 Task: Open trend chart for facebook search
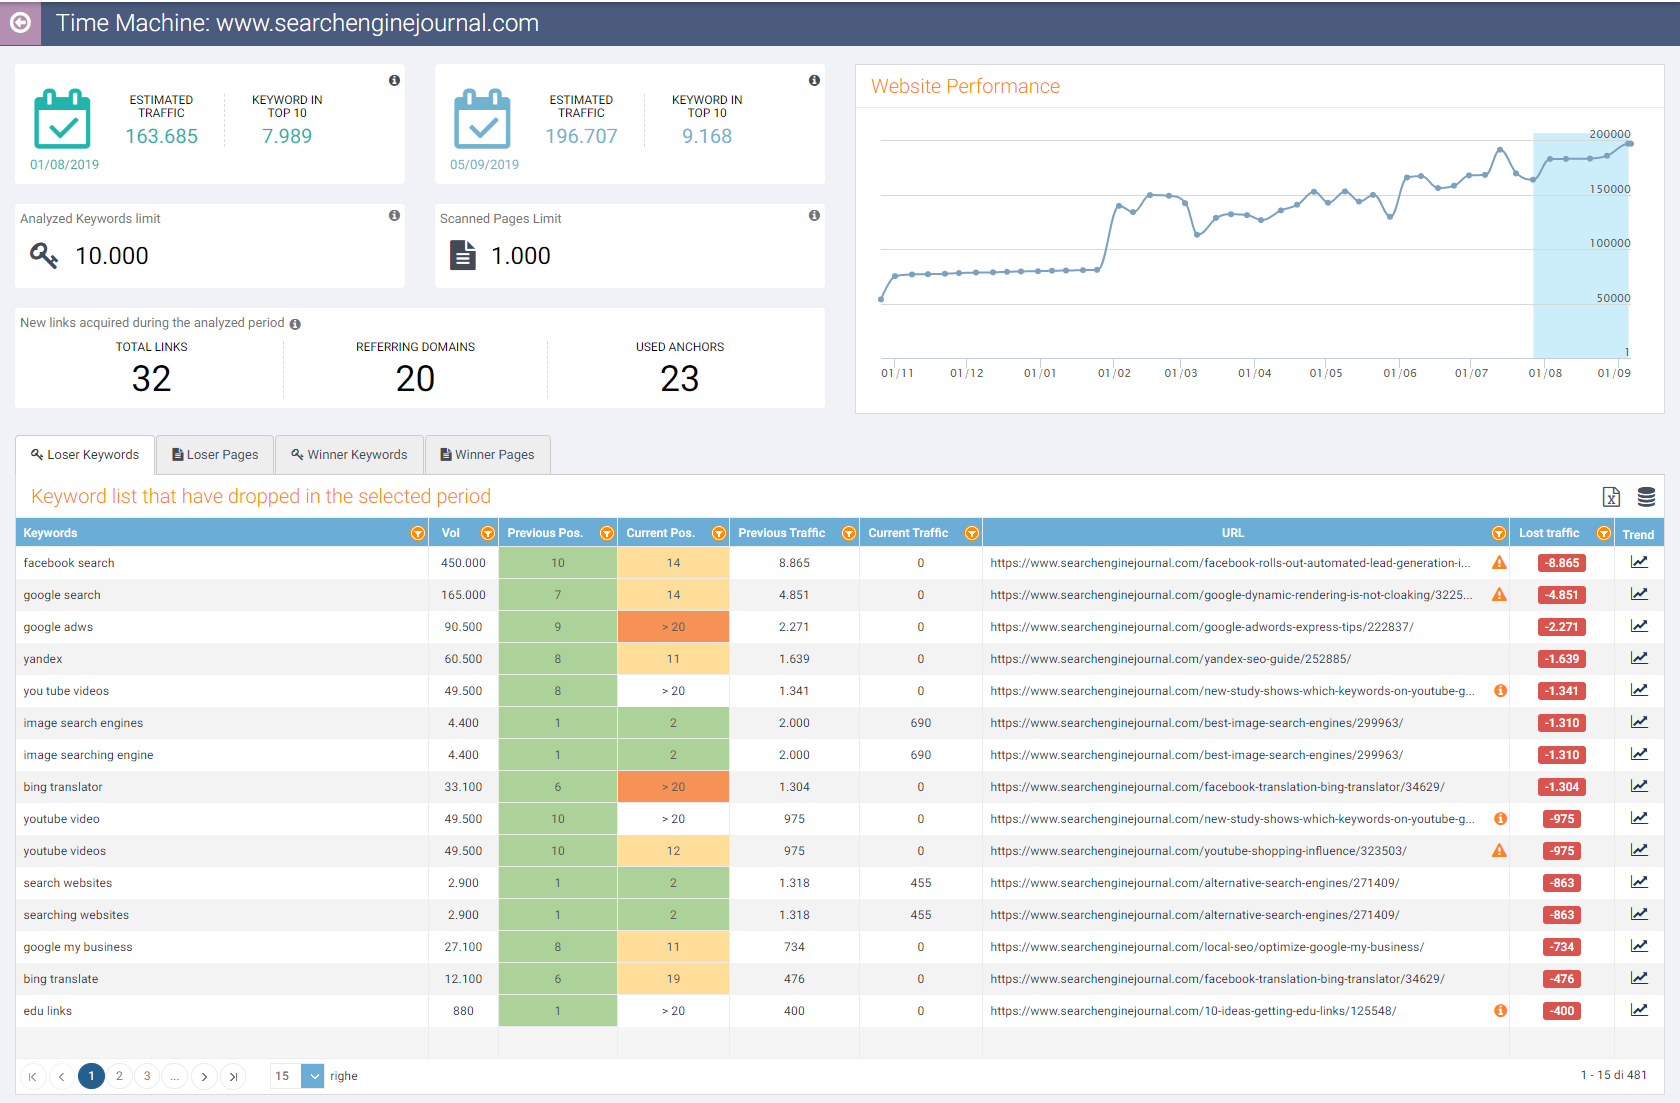pos(1639,562)
